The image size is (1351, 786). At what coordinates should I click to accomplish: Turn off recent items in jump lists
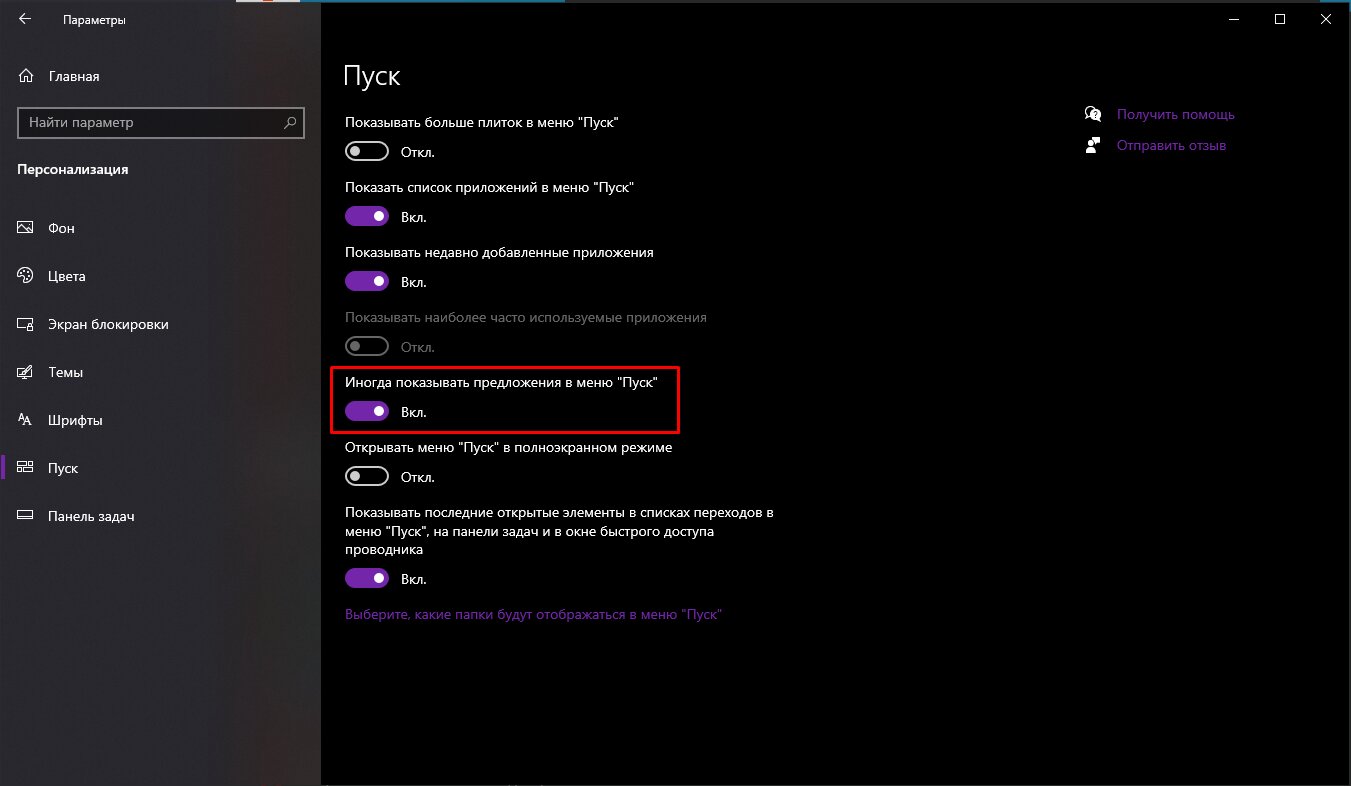[x=367, y=578]
